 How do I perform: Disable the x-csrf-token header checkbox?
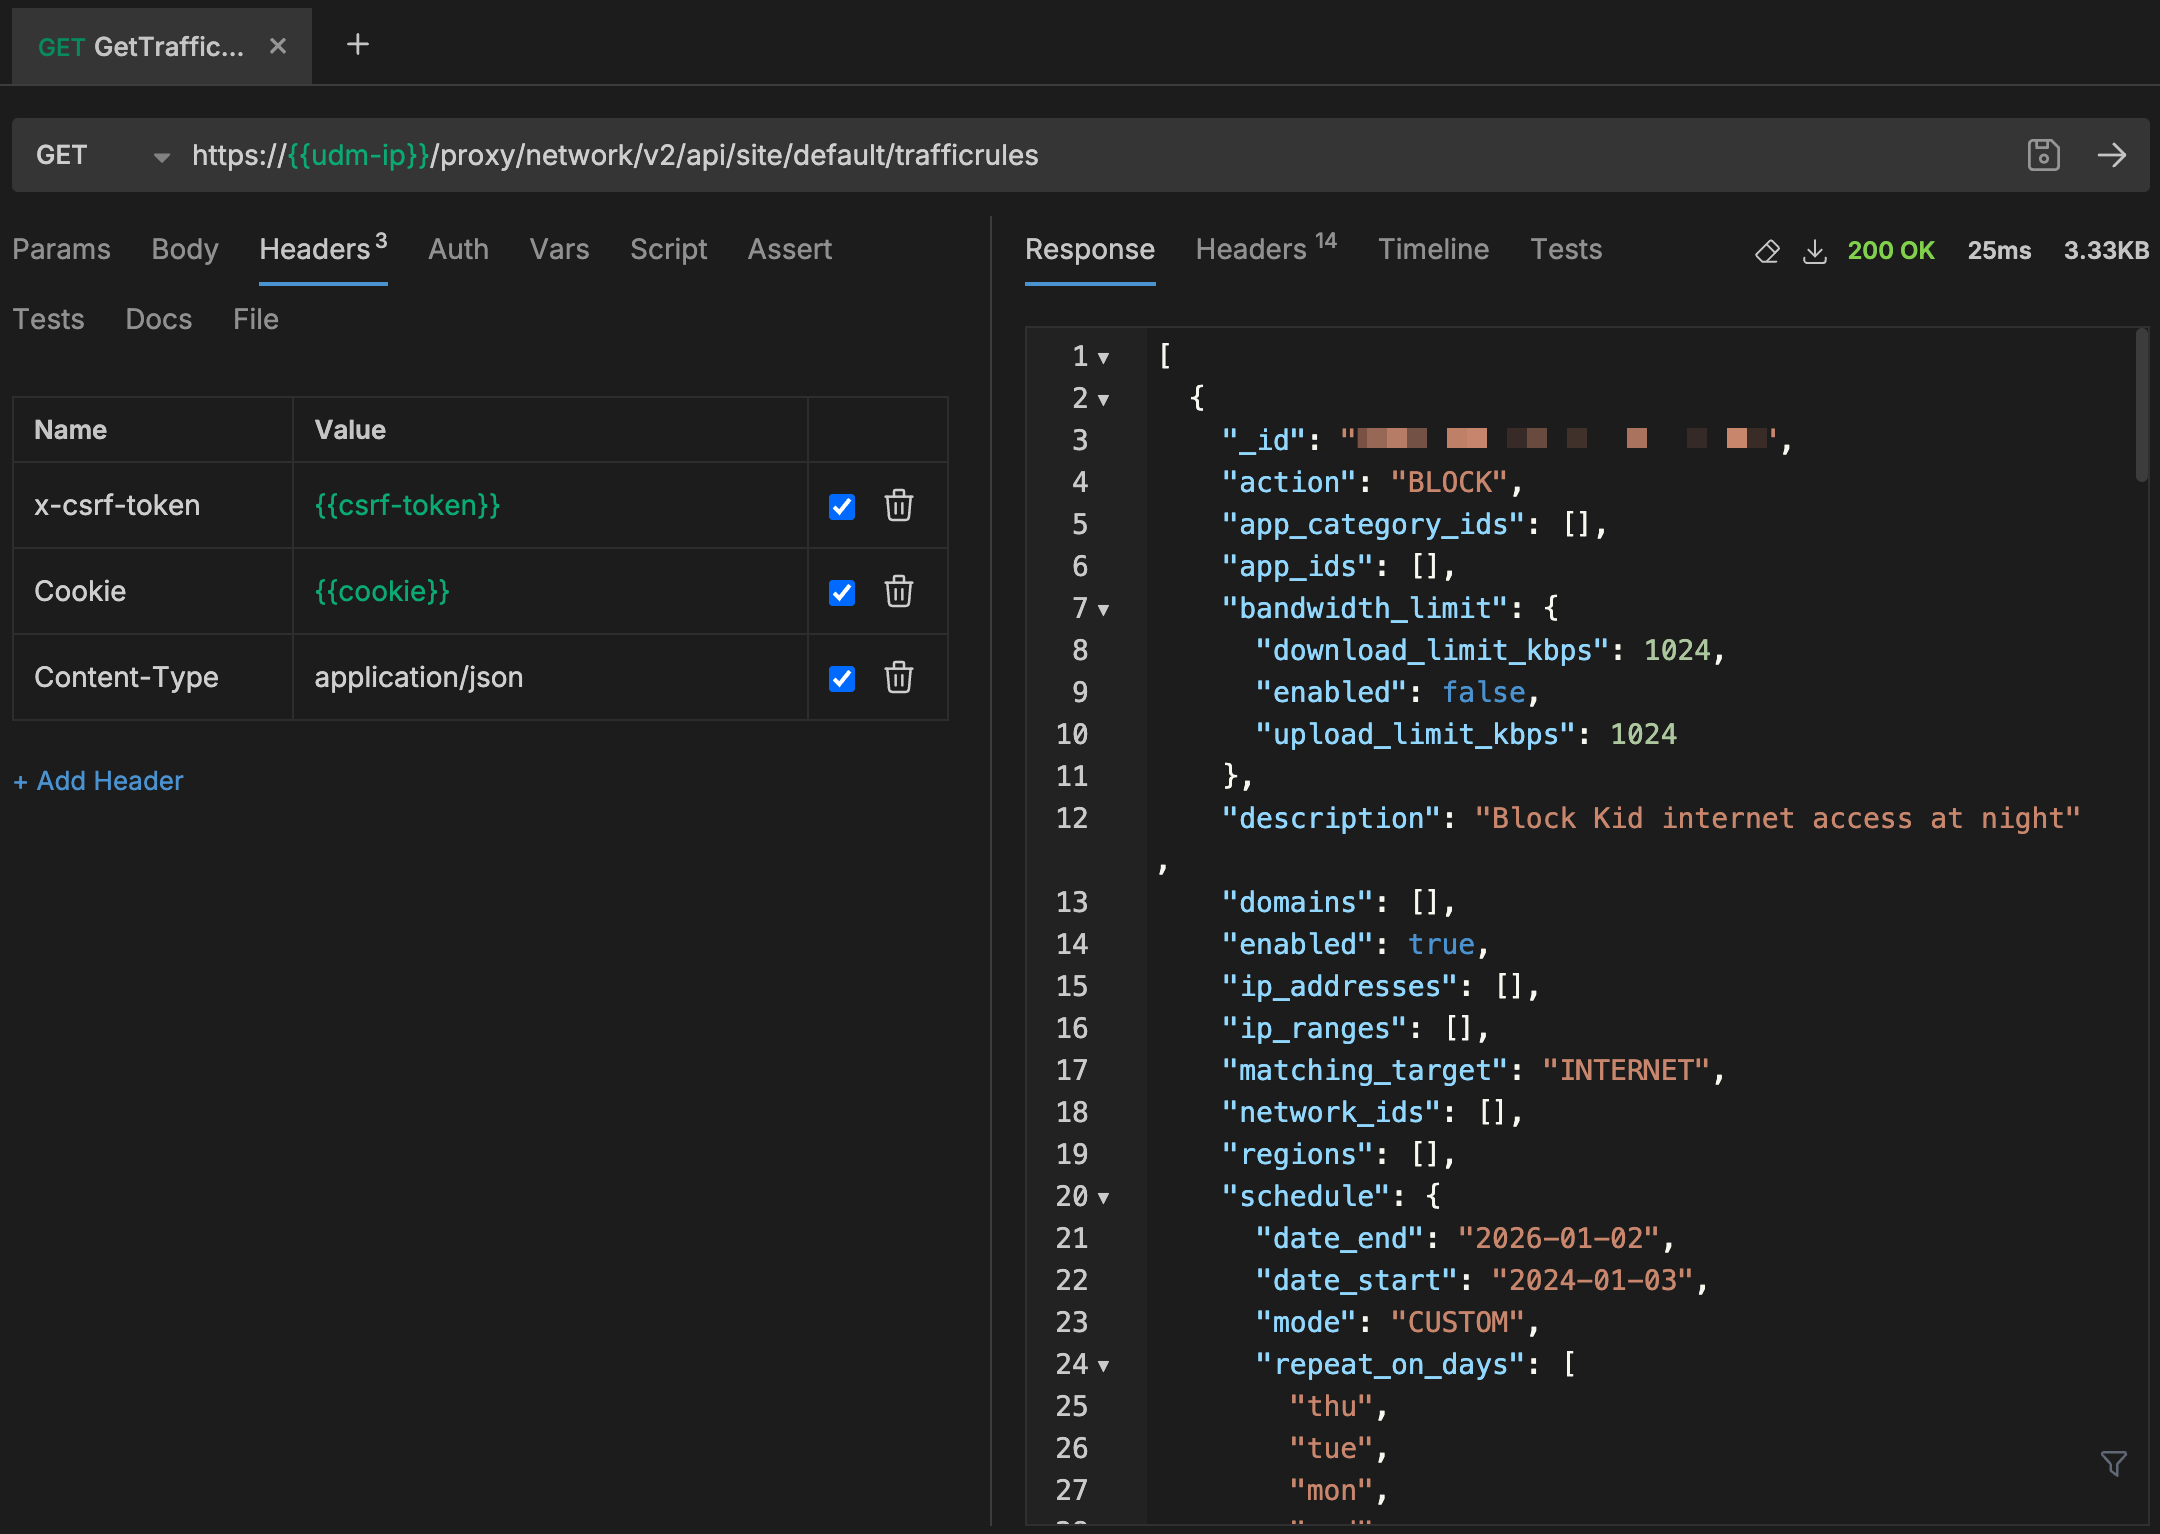point(842,507)
